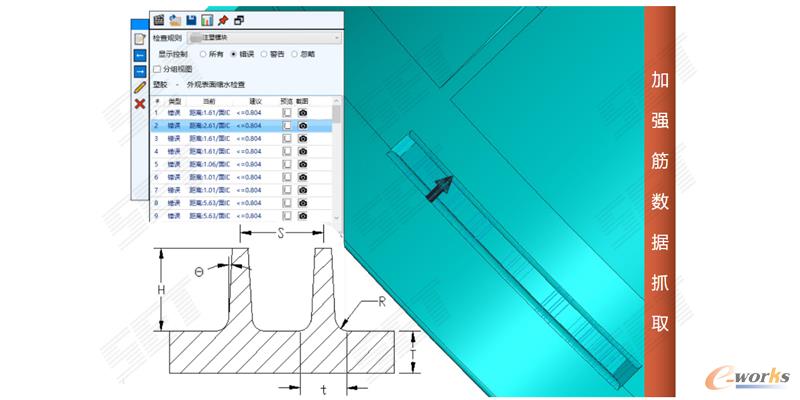Click the yellow pencil edit icon
This screenshot has width=800, height=400.
(x=140, y=88)
